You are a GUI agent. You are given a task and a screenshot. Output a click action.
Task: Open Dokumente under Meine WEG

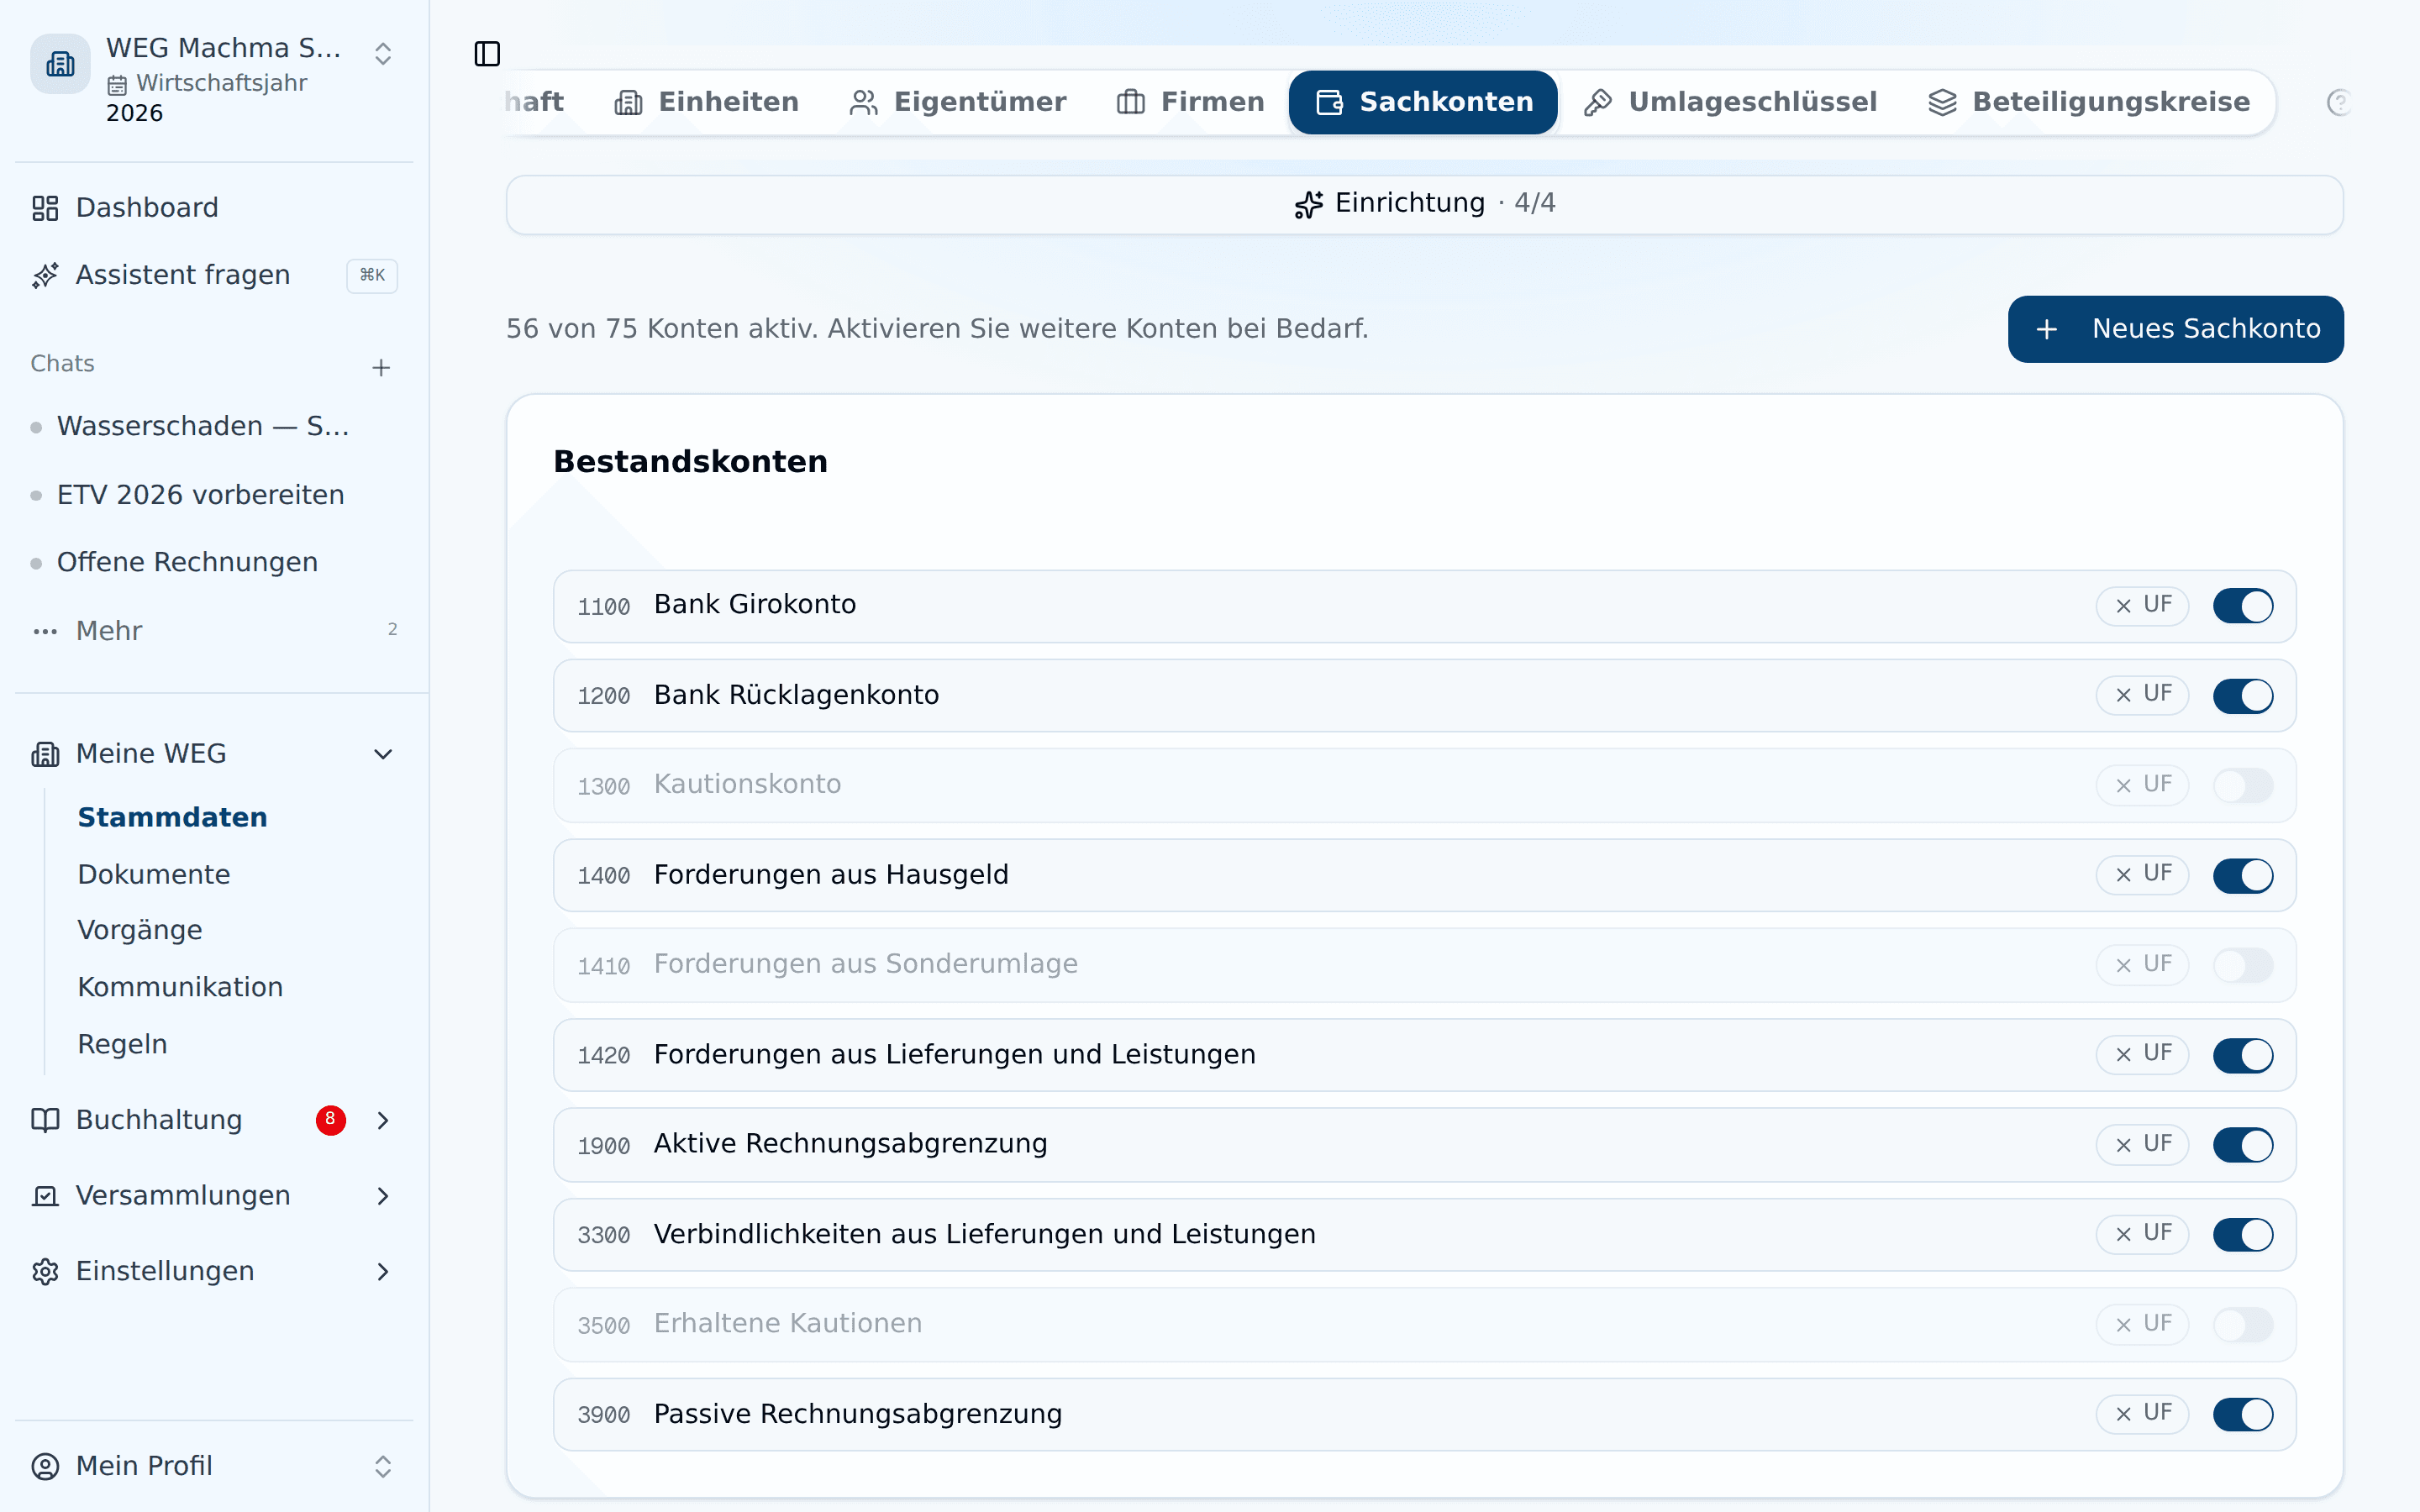154,875
